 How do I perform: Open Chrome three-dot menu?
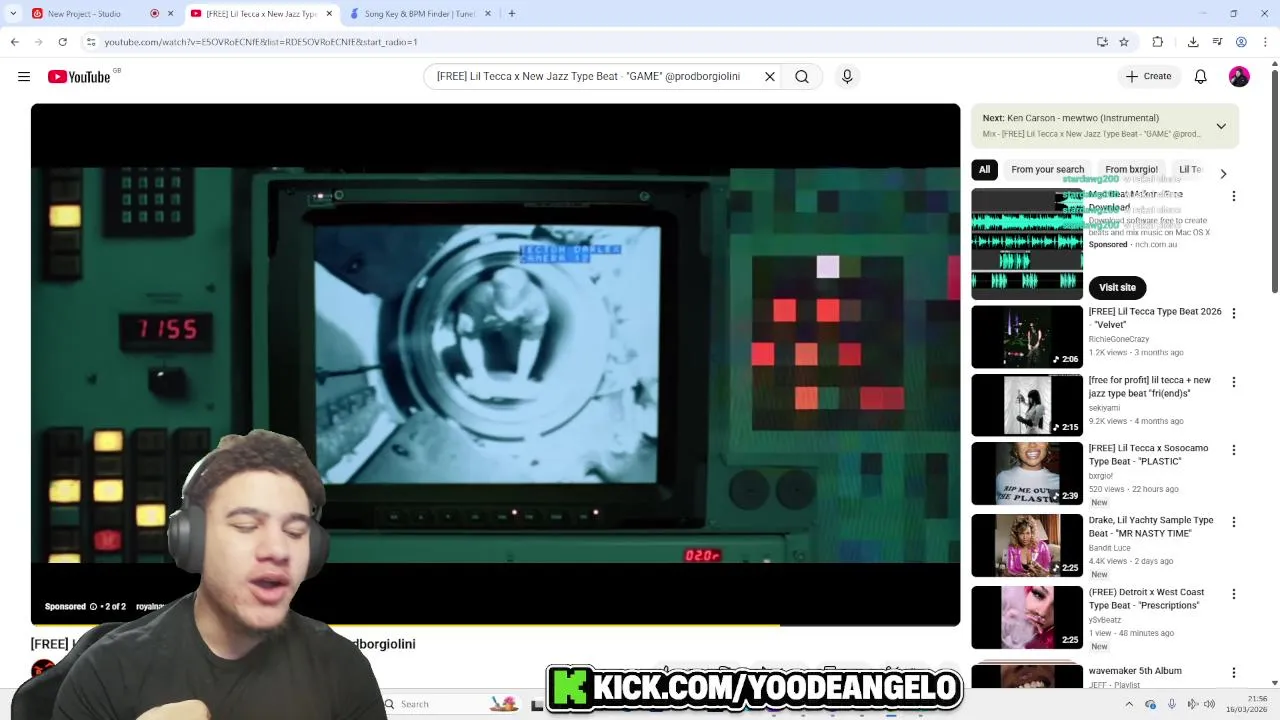tap(1265, 42)
